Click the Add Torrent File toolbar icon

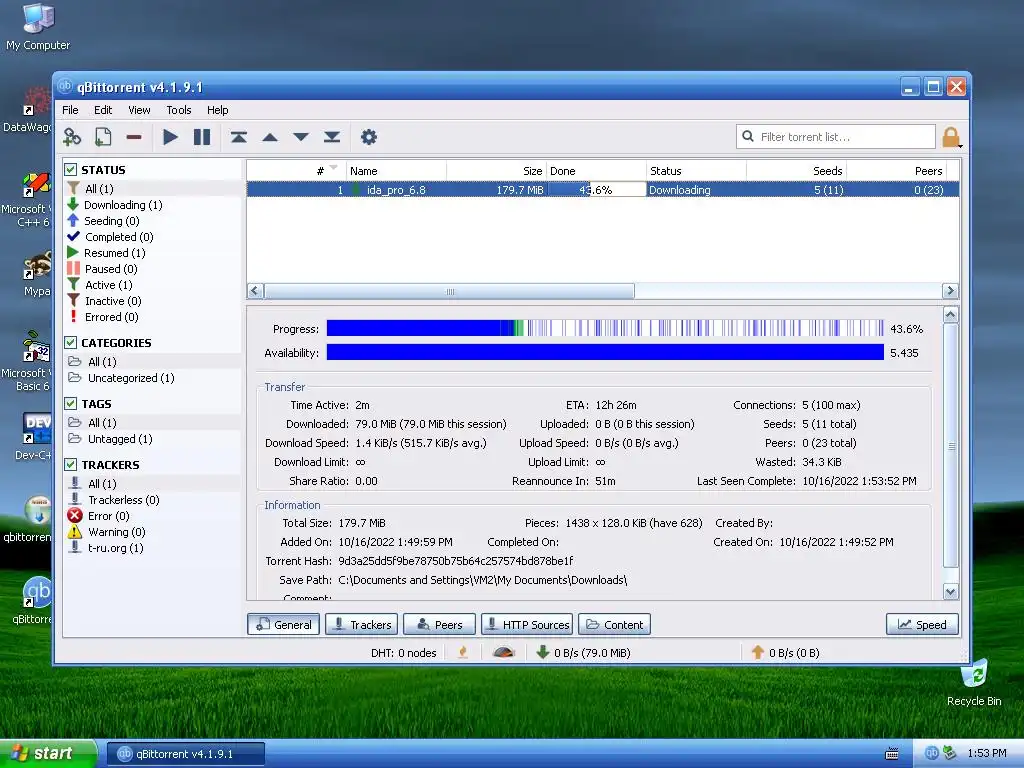(x=103, y=137)
